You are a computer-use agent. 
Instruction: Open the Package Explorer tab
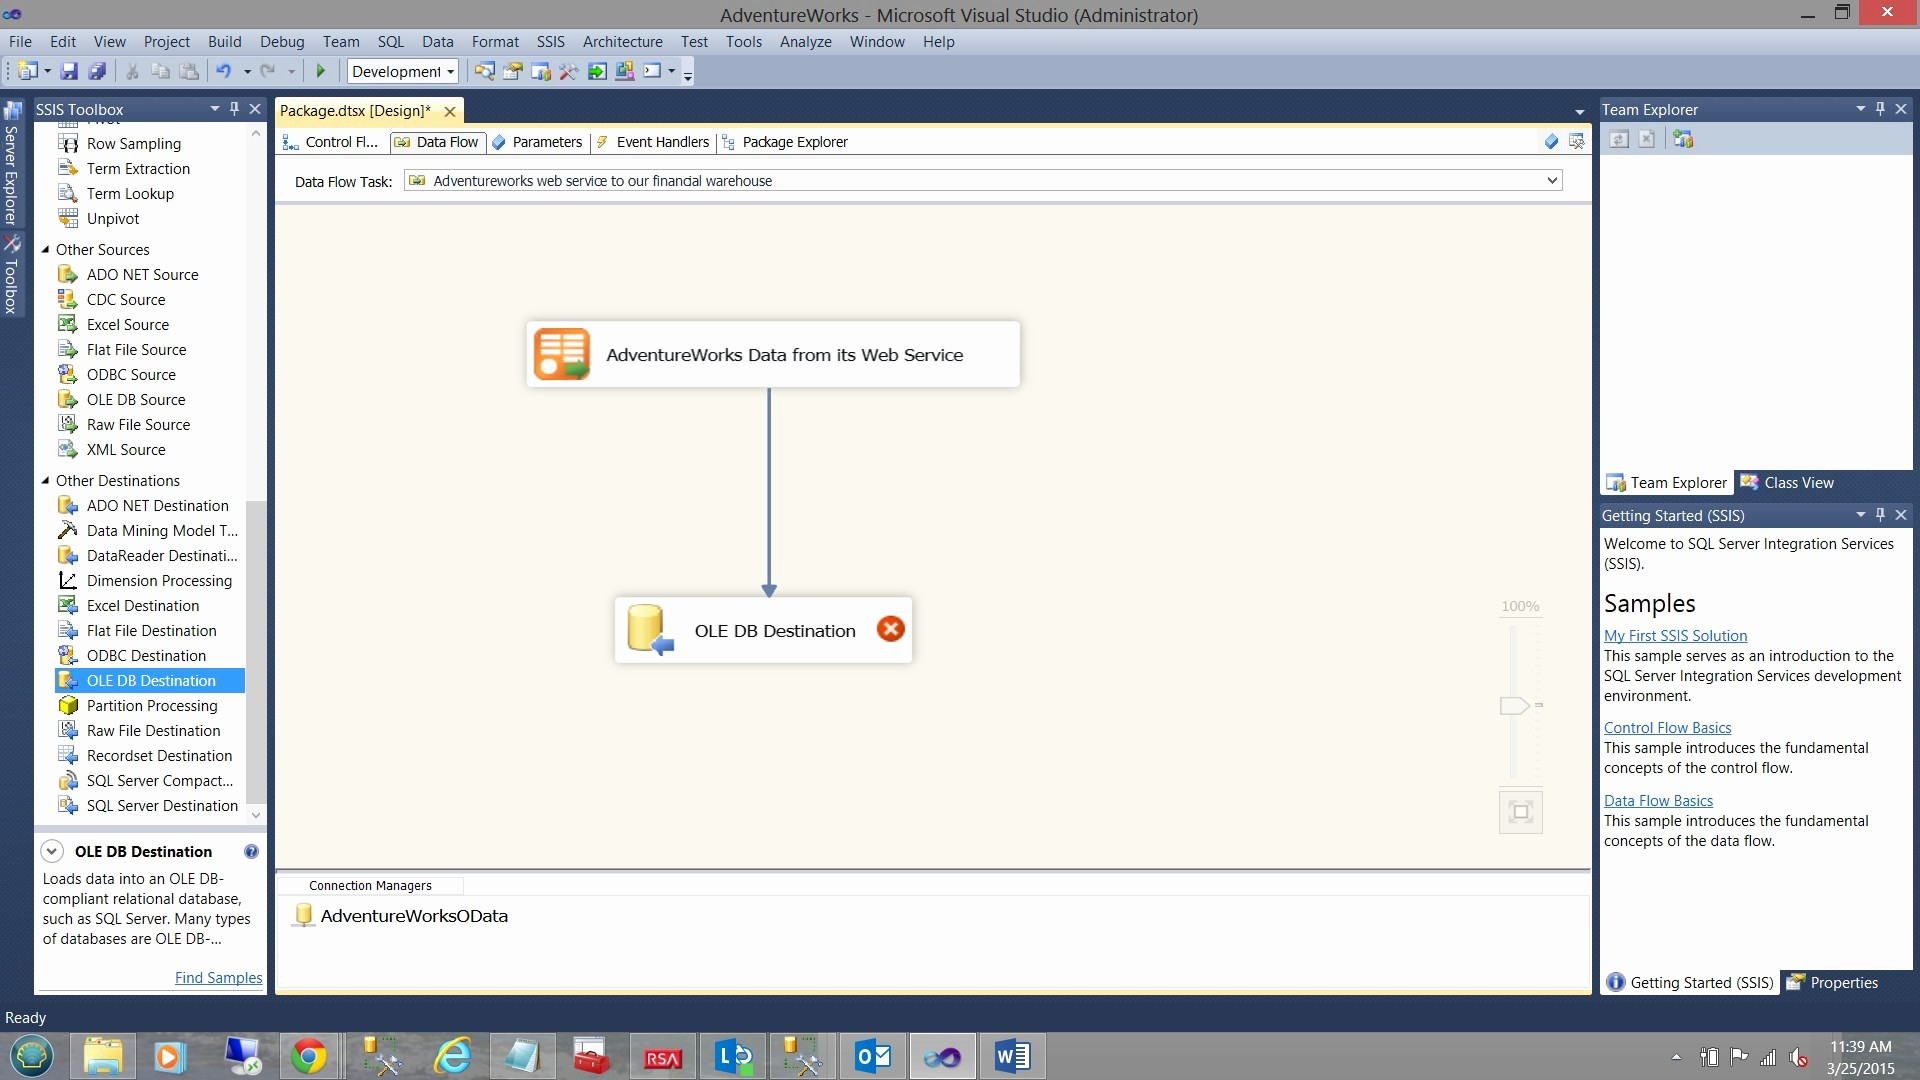[794, 141]
